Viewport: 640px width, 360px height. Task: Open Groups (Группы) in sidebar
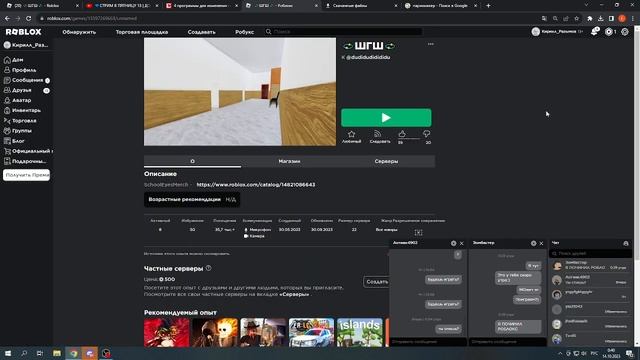(x=18, y=131)
